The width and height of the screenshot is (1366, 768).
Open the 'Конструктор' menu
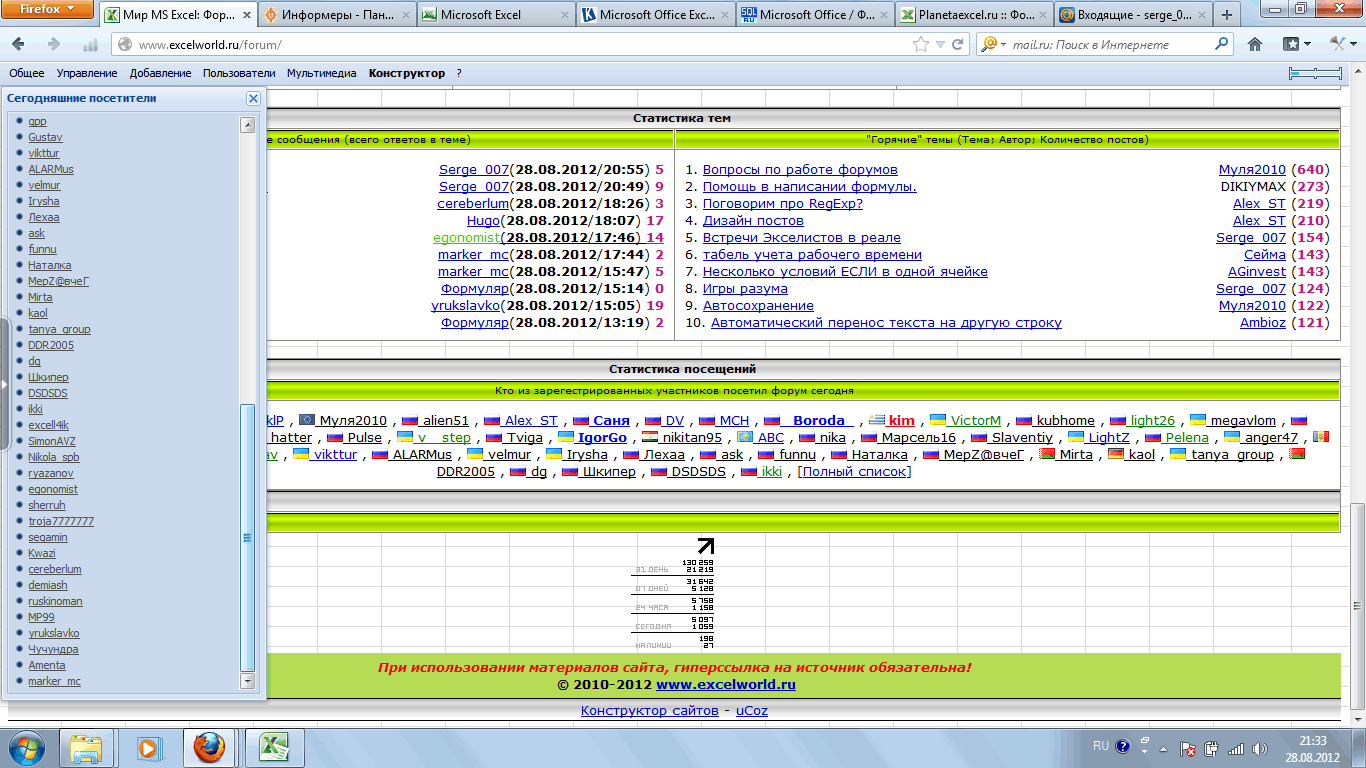pos(407,73)
